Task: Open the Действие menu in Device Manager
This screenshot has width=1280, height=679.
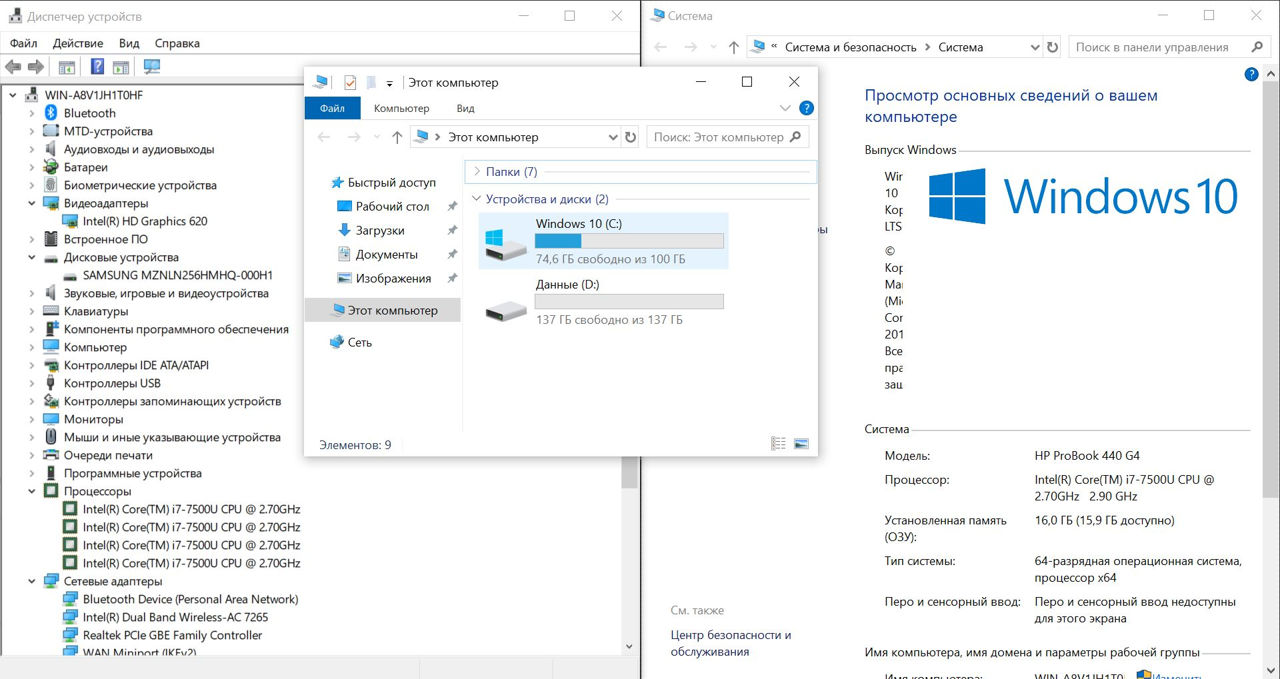Action: tap(78, 44)
